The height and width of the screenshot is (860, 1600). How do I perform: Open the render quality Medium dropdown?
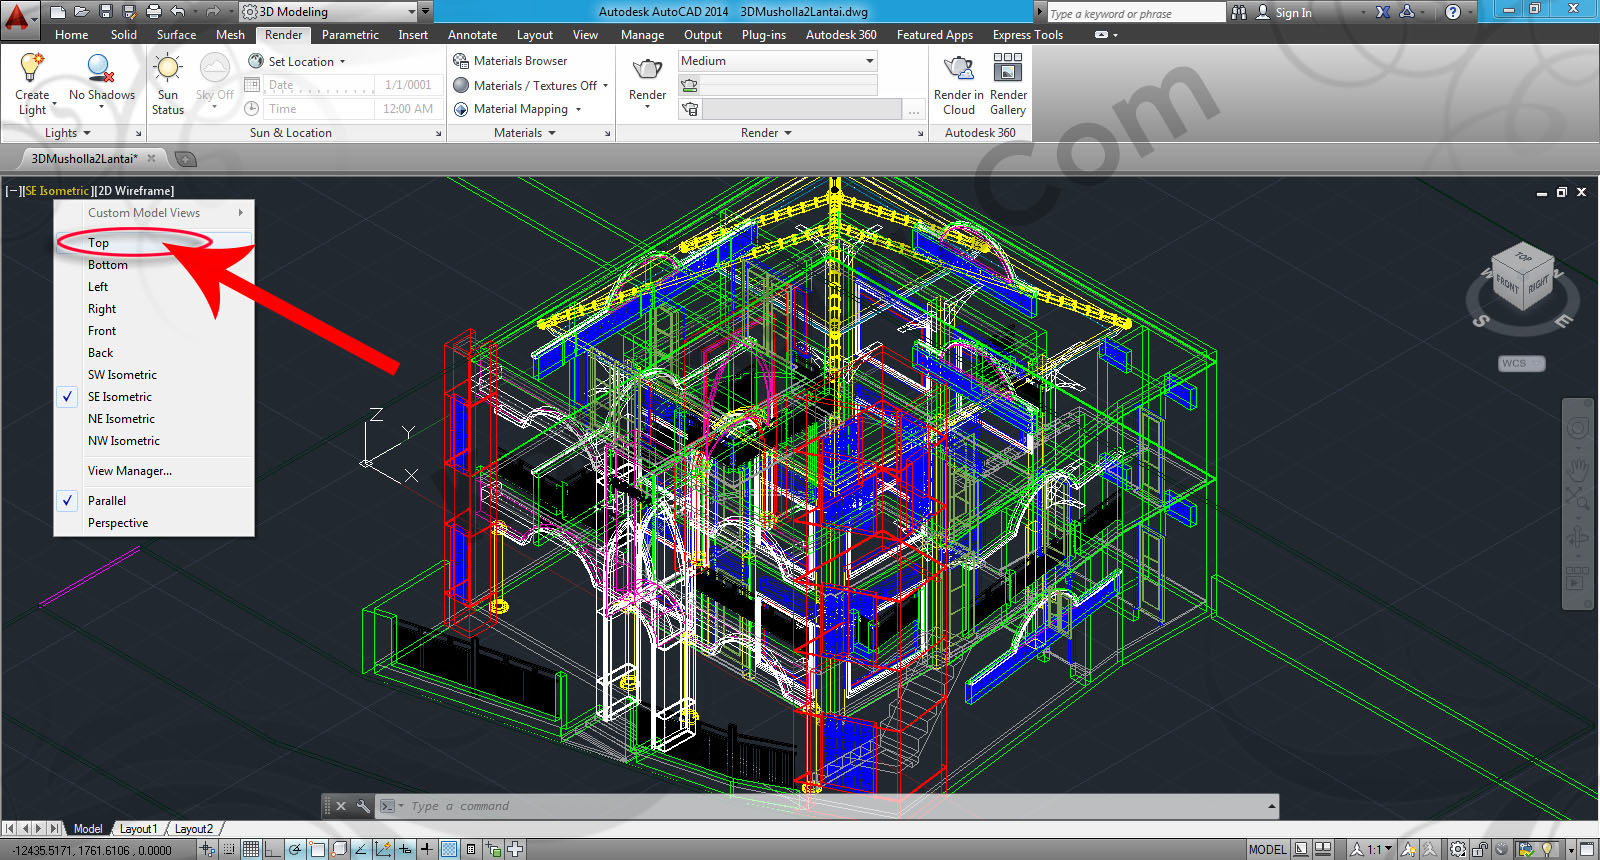777,61
